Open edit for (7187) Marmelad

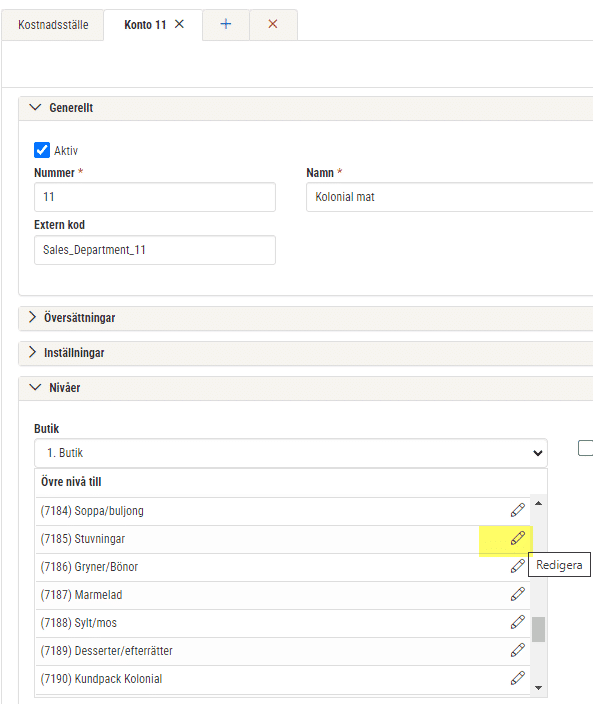click(518, 594)
